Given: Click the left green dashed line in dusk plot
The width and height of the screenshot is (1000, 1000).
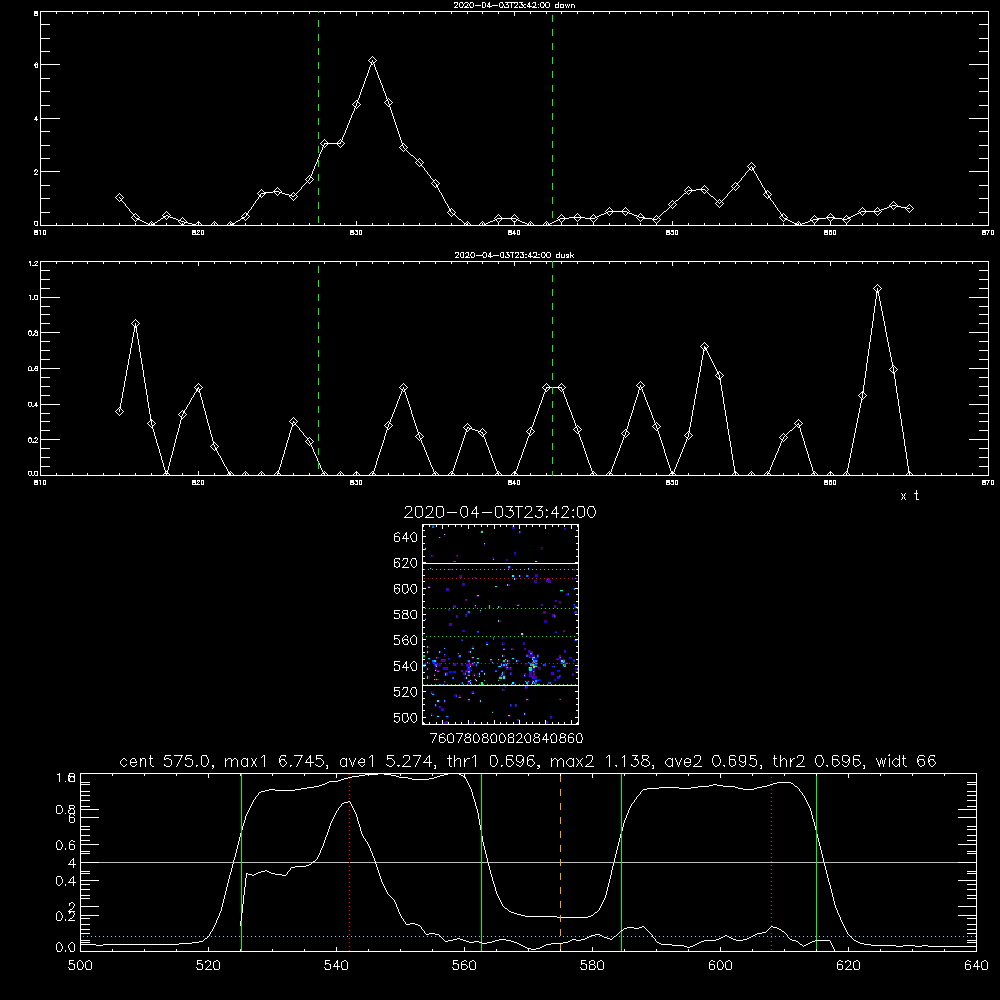Looking at the screenshot, I should click(318, 369).
